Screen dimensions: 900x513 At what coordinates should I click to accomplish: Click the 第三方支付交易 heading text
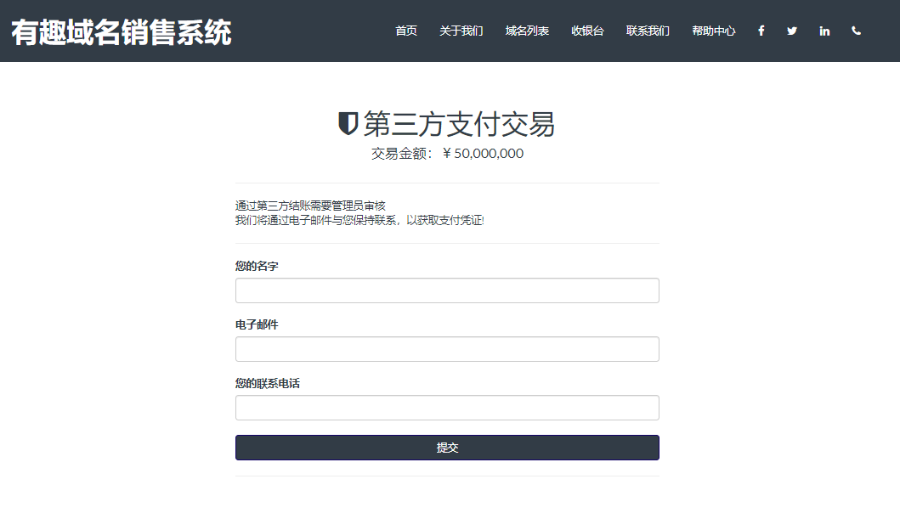pos(459,124)
